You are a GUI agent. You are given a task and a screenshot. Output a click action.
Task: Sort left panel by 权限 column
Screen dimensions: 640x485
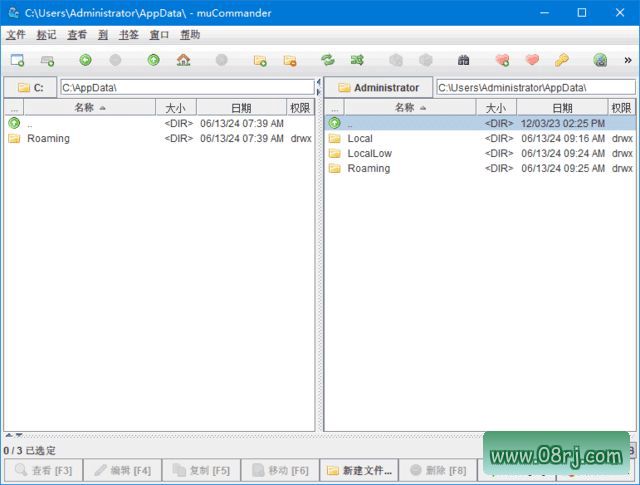[x=300, y=108]
